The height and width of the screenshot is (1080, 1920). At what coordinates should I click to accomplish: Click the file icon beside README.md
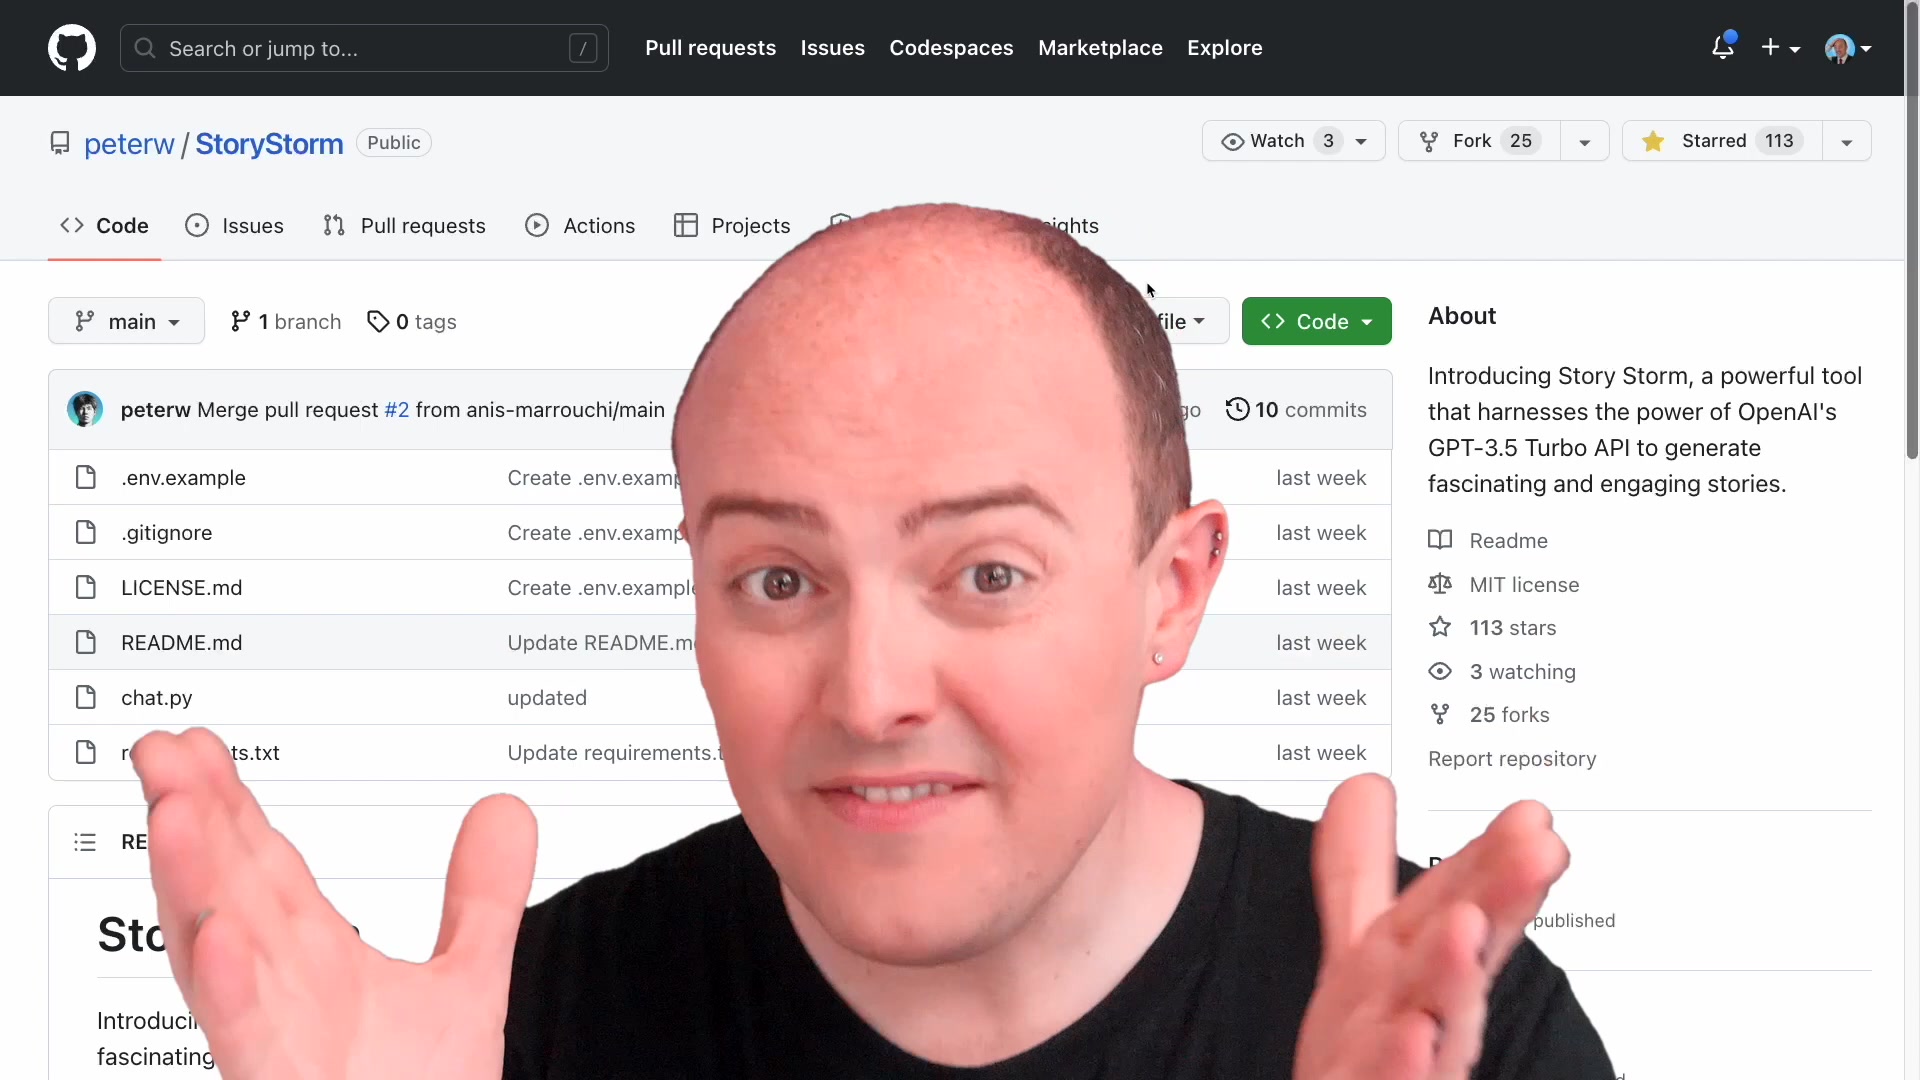[x=86, y=642]
